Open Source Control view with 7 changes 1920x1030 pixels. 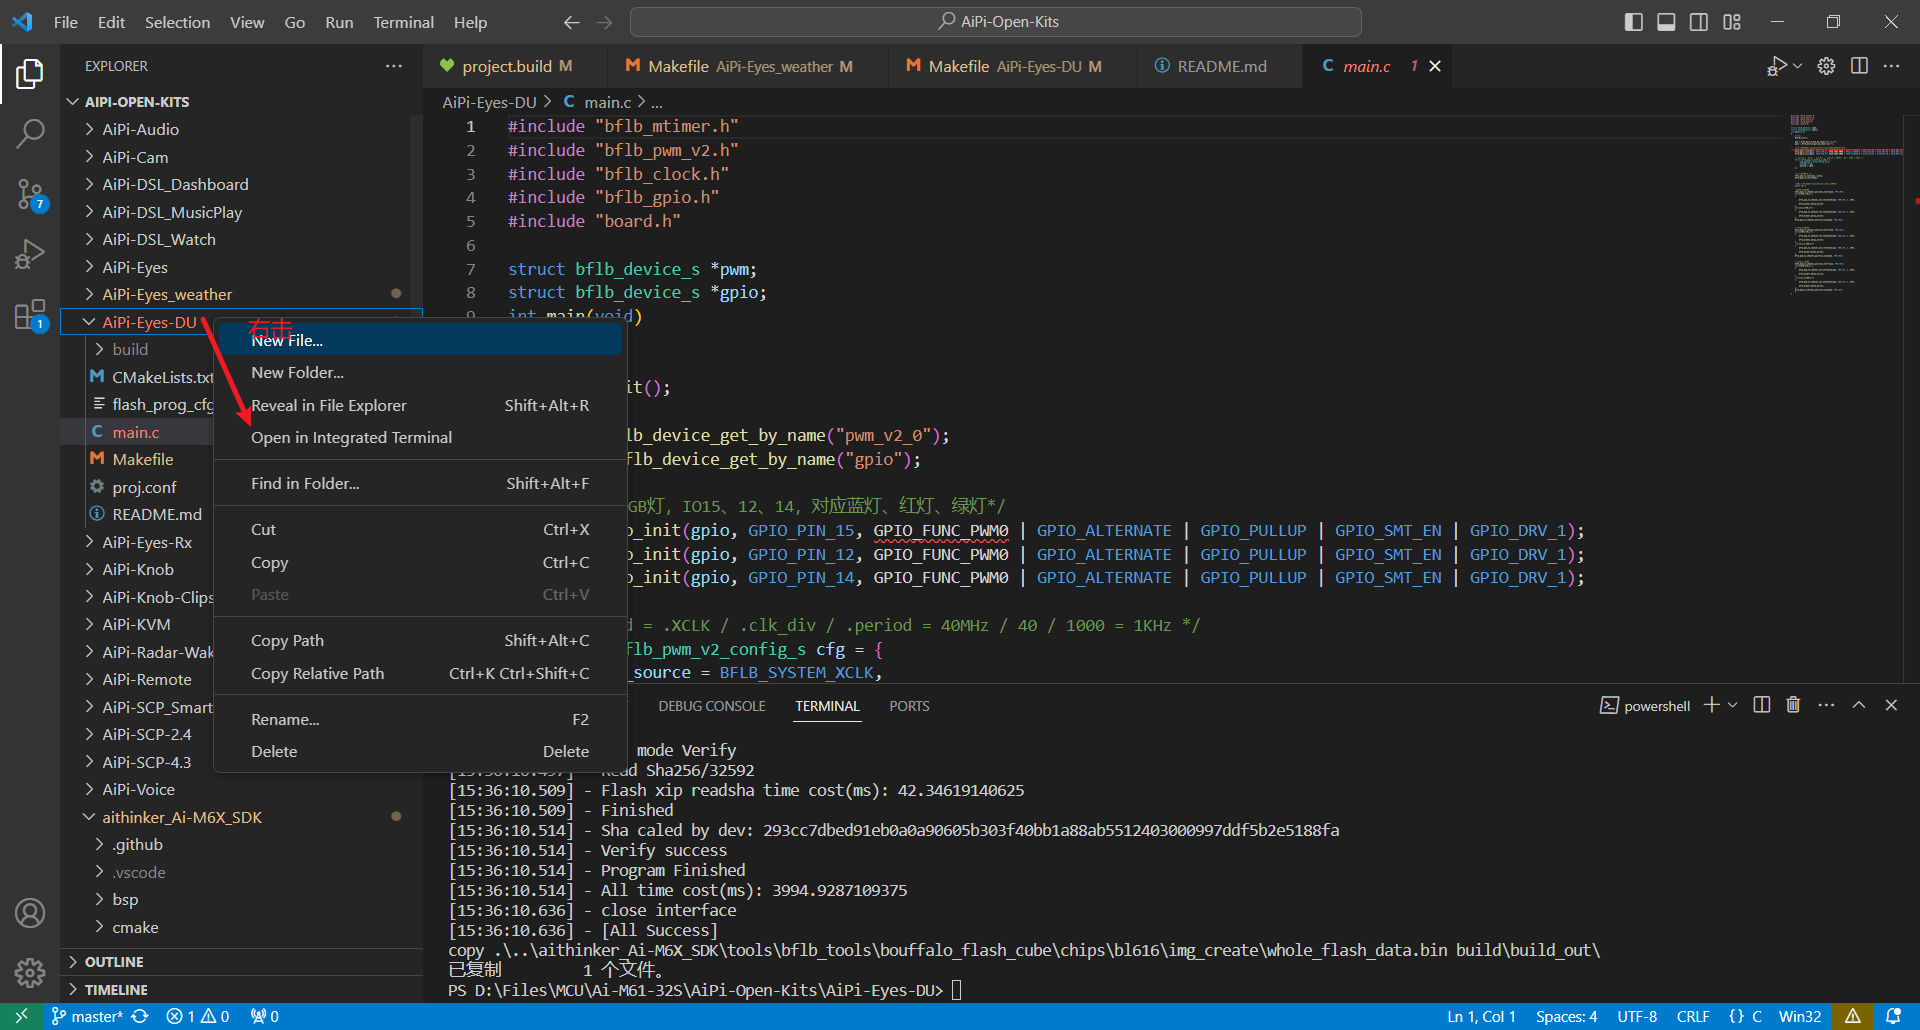pos(30,195)
